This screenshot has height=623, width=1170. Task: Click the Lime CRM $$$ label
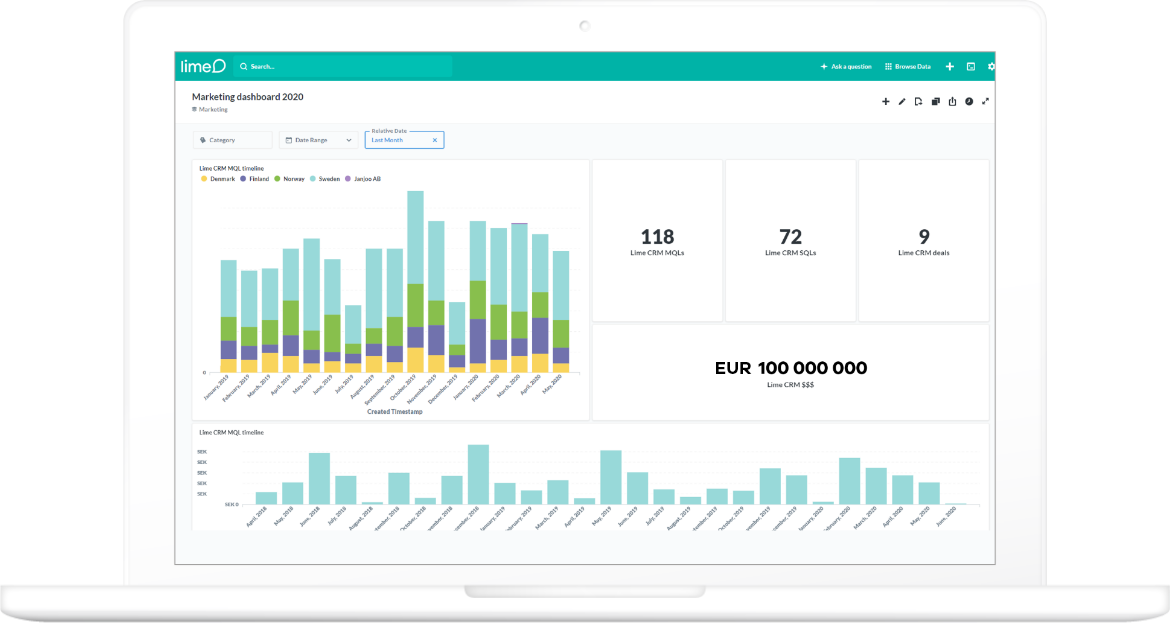791,385
